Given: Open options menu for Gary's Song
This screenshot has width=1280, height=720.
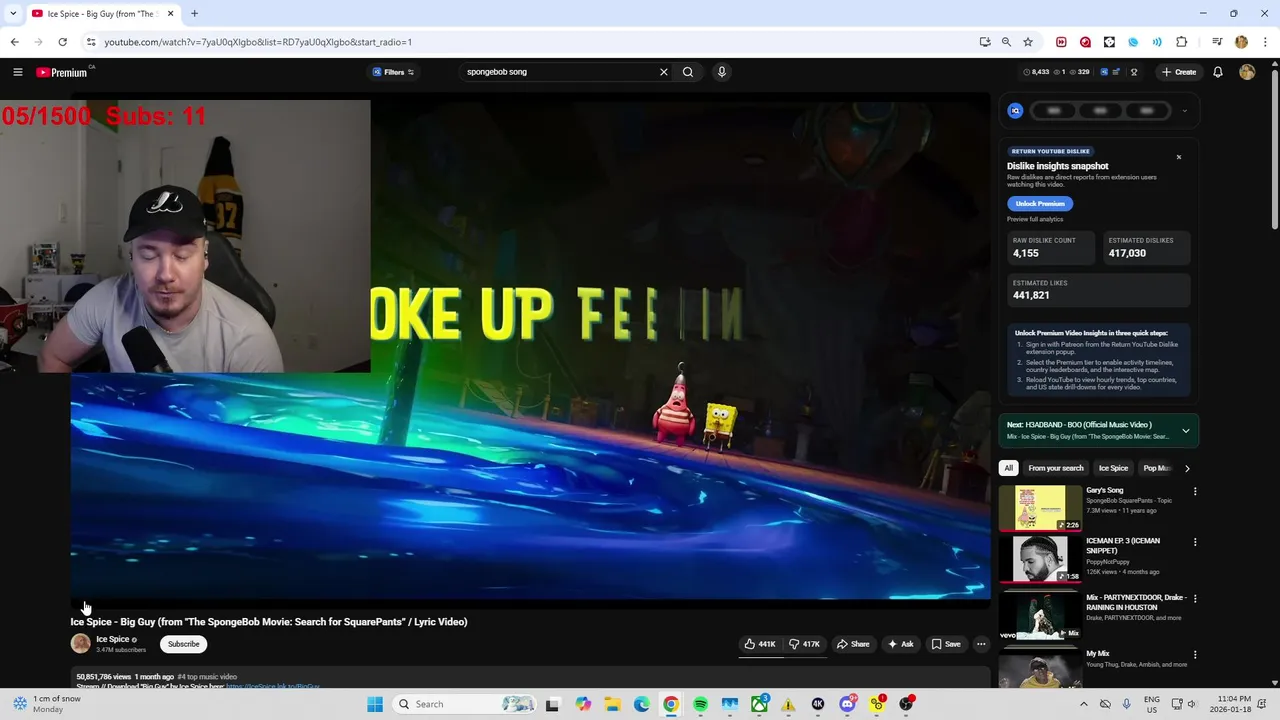Looking at the screenshot, I should [x=1194, y=491].
